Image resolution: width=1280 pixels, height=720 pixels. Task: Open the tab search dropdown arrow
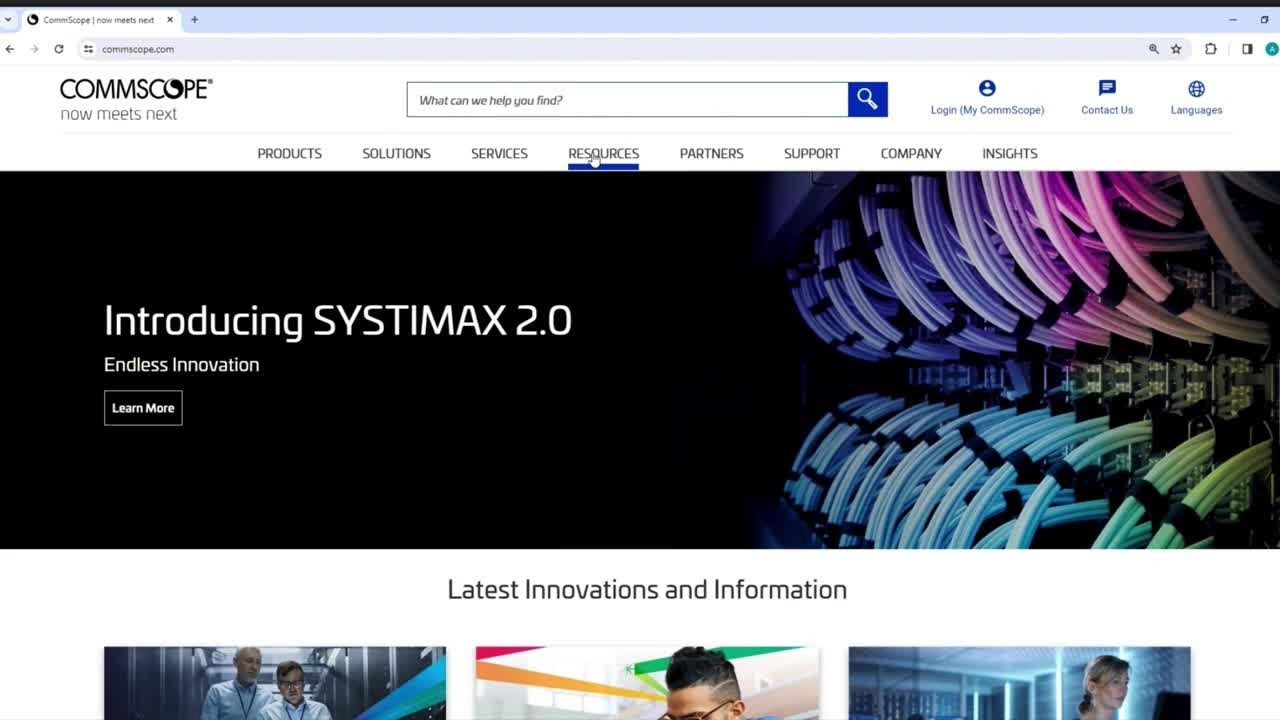click(x=8, y=19)
